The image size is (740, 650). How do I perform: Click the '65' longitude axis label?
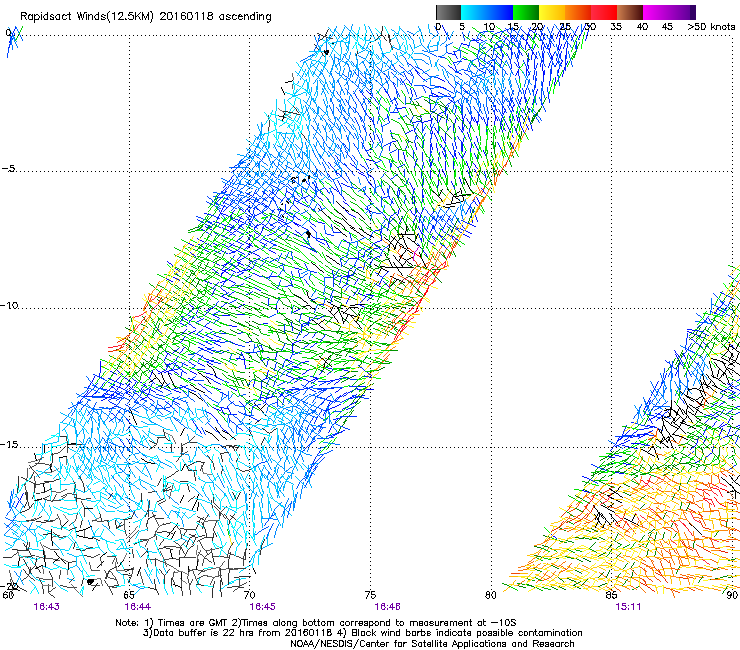(x=129, y=595)
